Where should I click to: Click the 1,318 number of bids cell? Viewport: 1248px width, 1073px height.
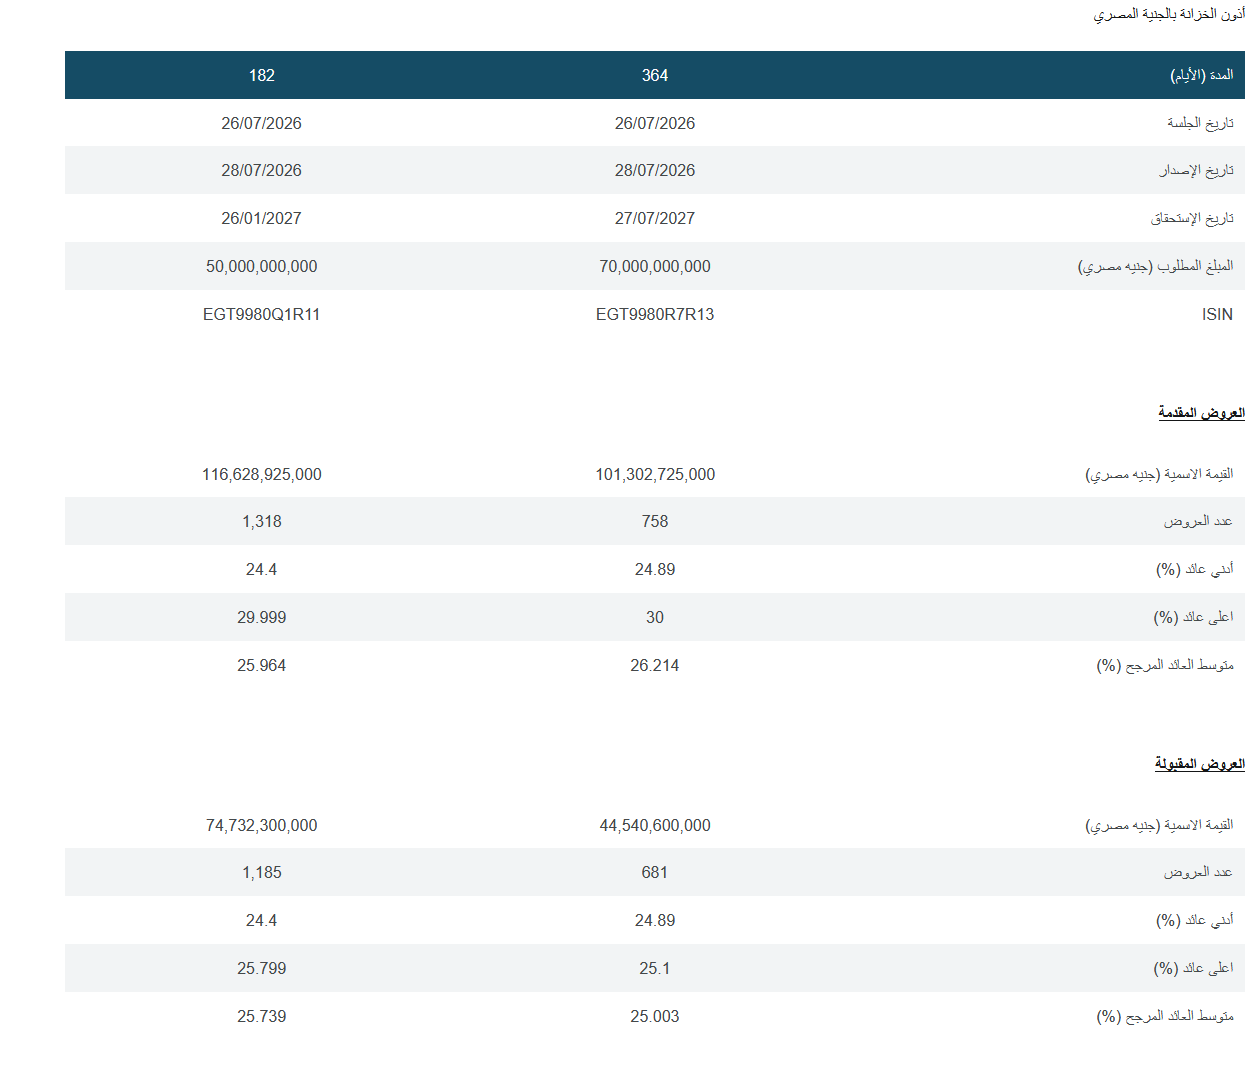point(262,521)
